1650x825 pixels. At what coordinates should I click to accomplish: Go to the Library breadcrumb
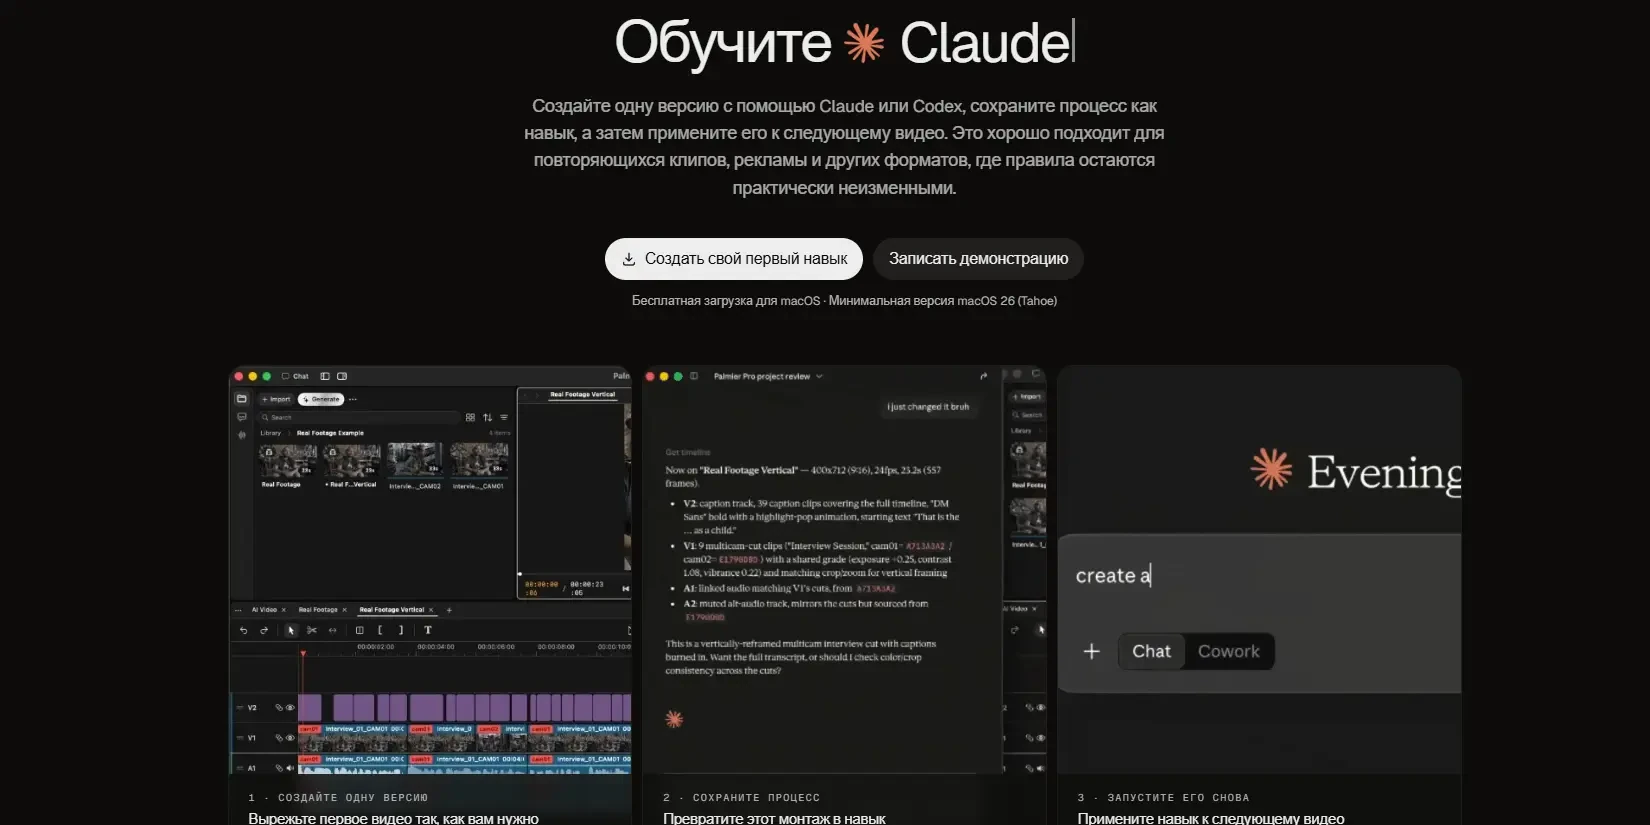(x=271, y=433)
